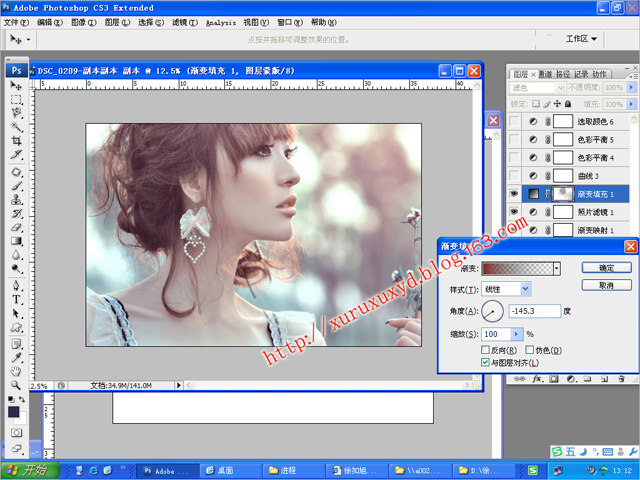Select the Brush tool

tap(16, 186)
